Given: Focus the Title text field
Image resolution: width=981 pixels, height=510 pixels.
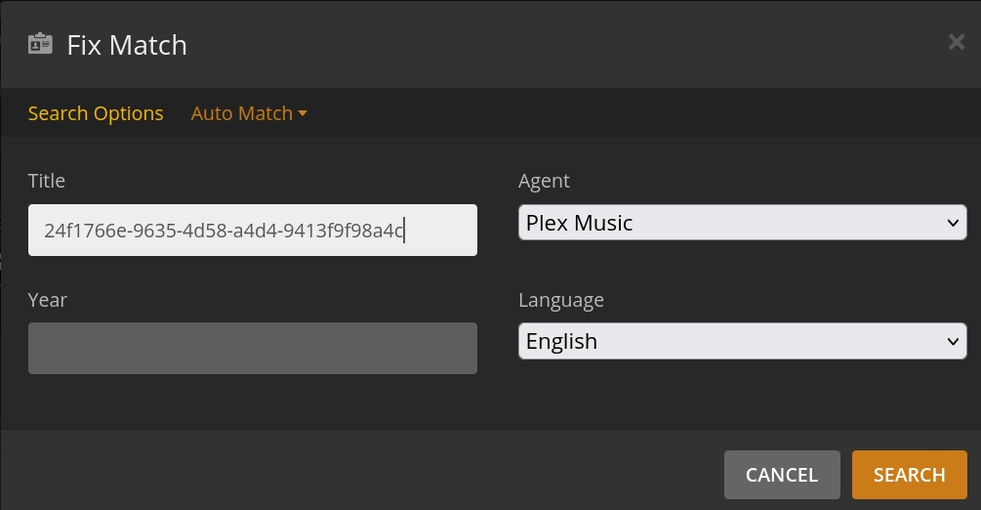Looking at the screenshot, I should pyautogui.click(x=252, y=231).
